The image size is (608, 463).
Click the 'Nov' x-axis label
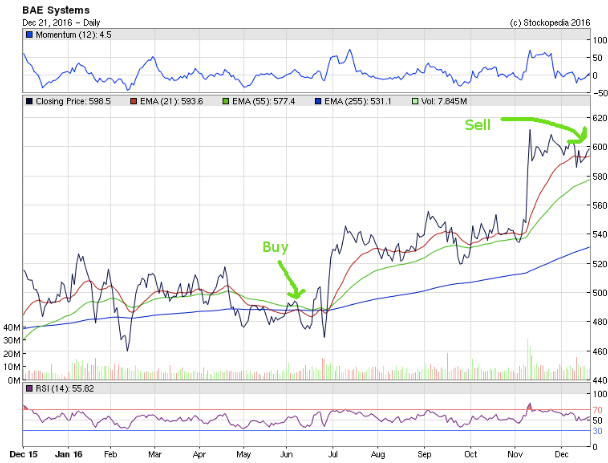point(515,454)
